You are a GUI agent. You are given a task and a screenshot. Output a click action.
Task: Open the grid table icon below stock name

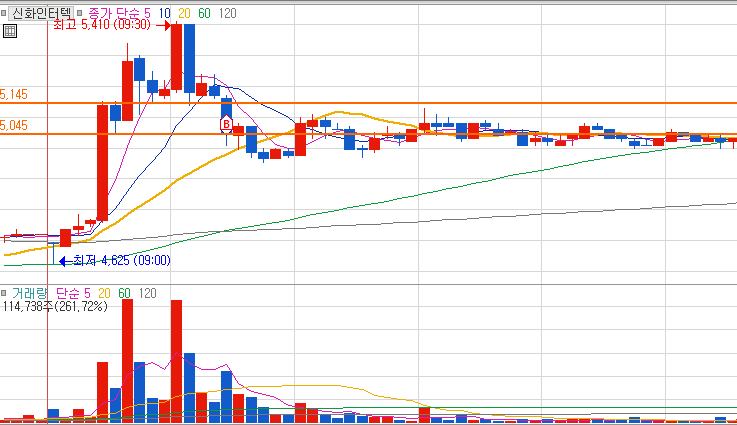tap(10, 31)
